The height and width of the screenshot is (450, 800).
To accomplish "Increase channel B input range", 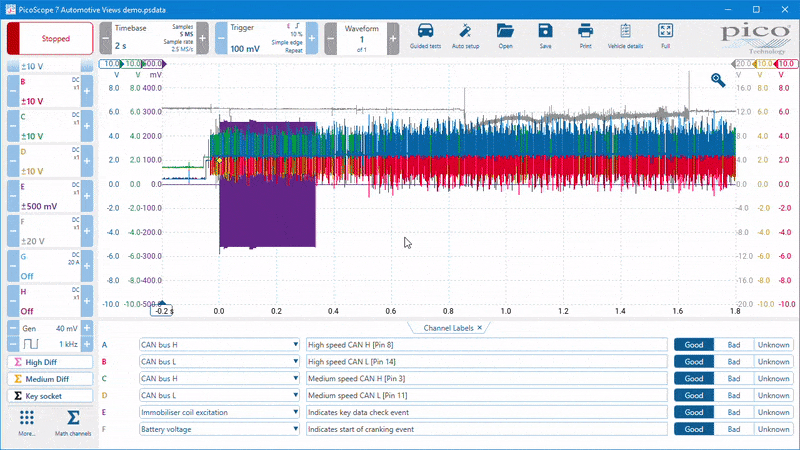I will pyautogui.click(x=87, y=91).
